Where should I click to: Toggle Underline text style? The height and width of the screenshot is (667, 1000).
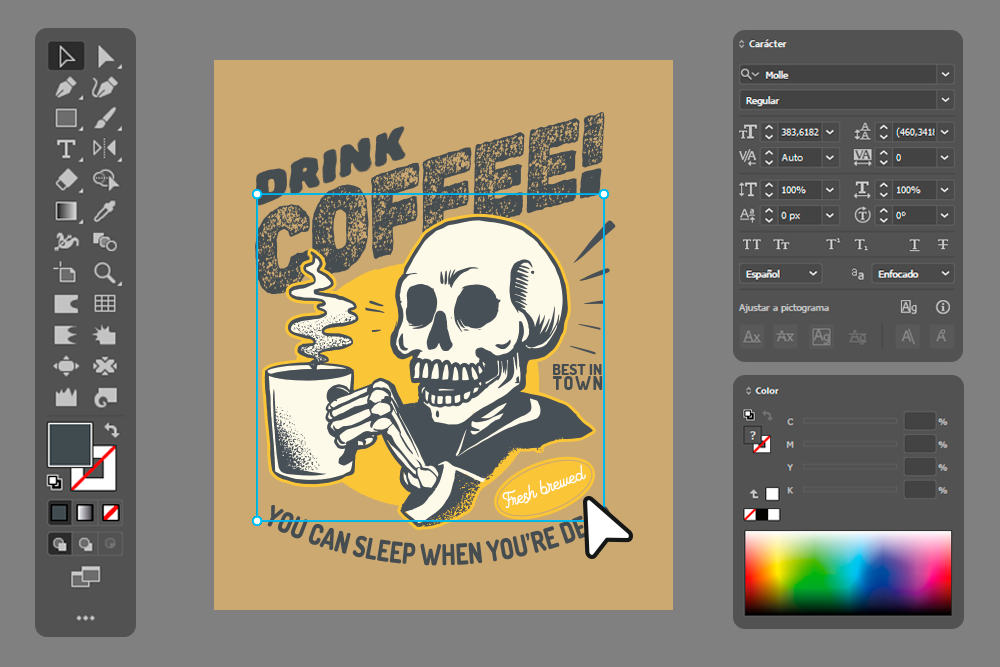pyautogui.click(x=914, y=245)
